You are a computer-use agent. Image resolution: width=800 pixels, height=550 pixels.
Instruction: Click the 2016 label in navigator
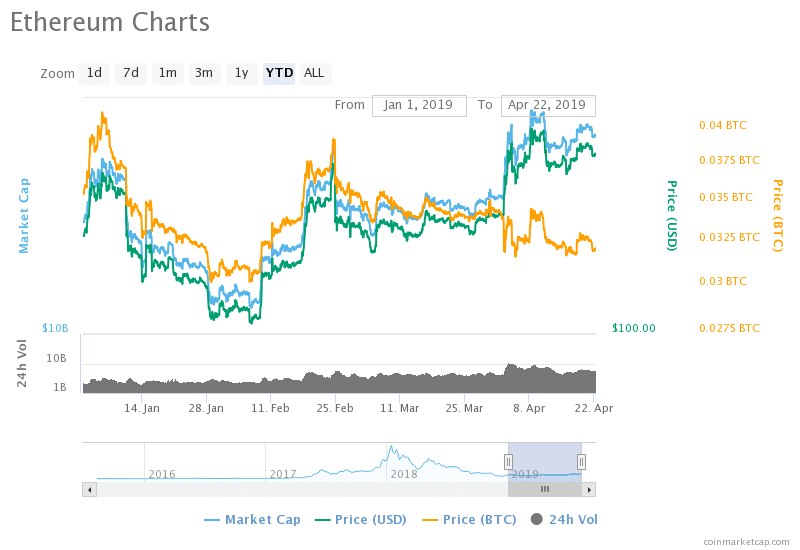(x=162, y=474)
